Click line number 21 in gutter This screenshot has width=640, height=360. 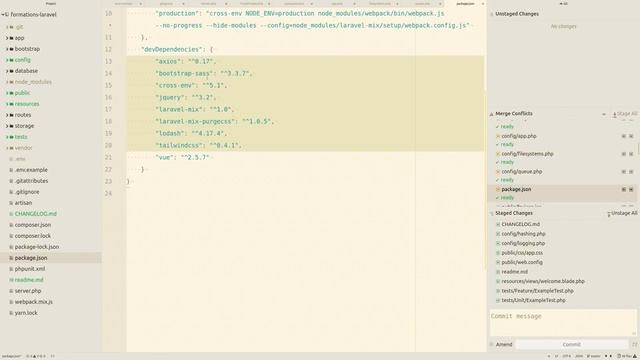(108, 158)
